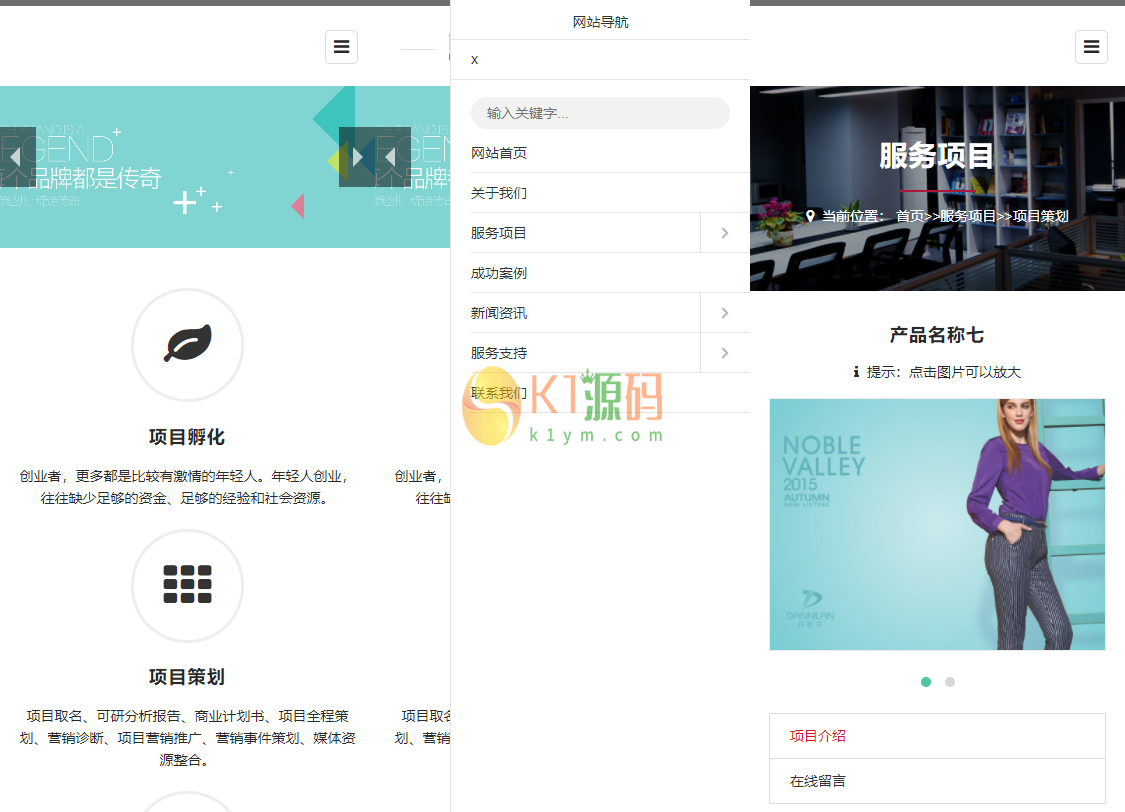The image size is (1125, 812).
Task: Click the 提示：点击图片可以放大 hint text
Action: (x=943, y=372)
